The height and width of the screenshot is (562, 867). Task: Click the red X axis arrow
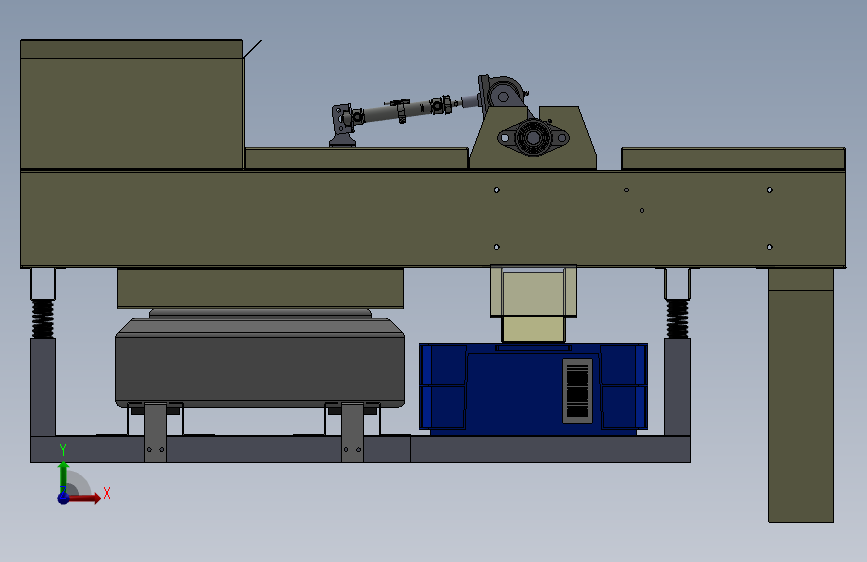coord(85,498)
